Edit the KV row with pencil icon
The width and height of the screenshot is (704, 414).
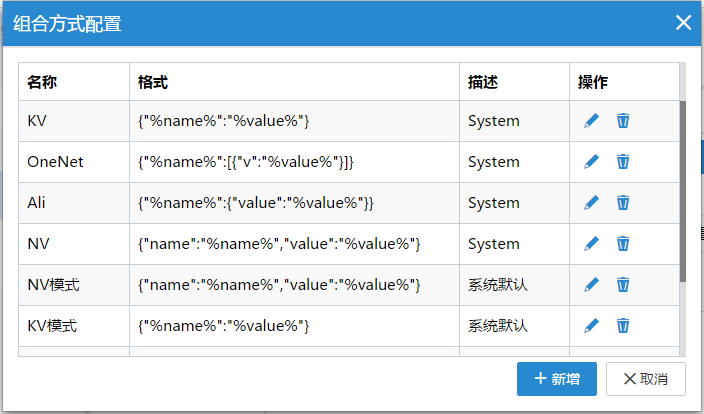pos(591,121)
